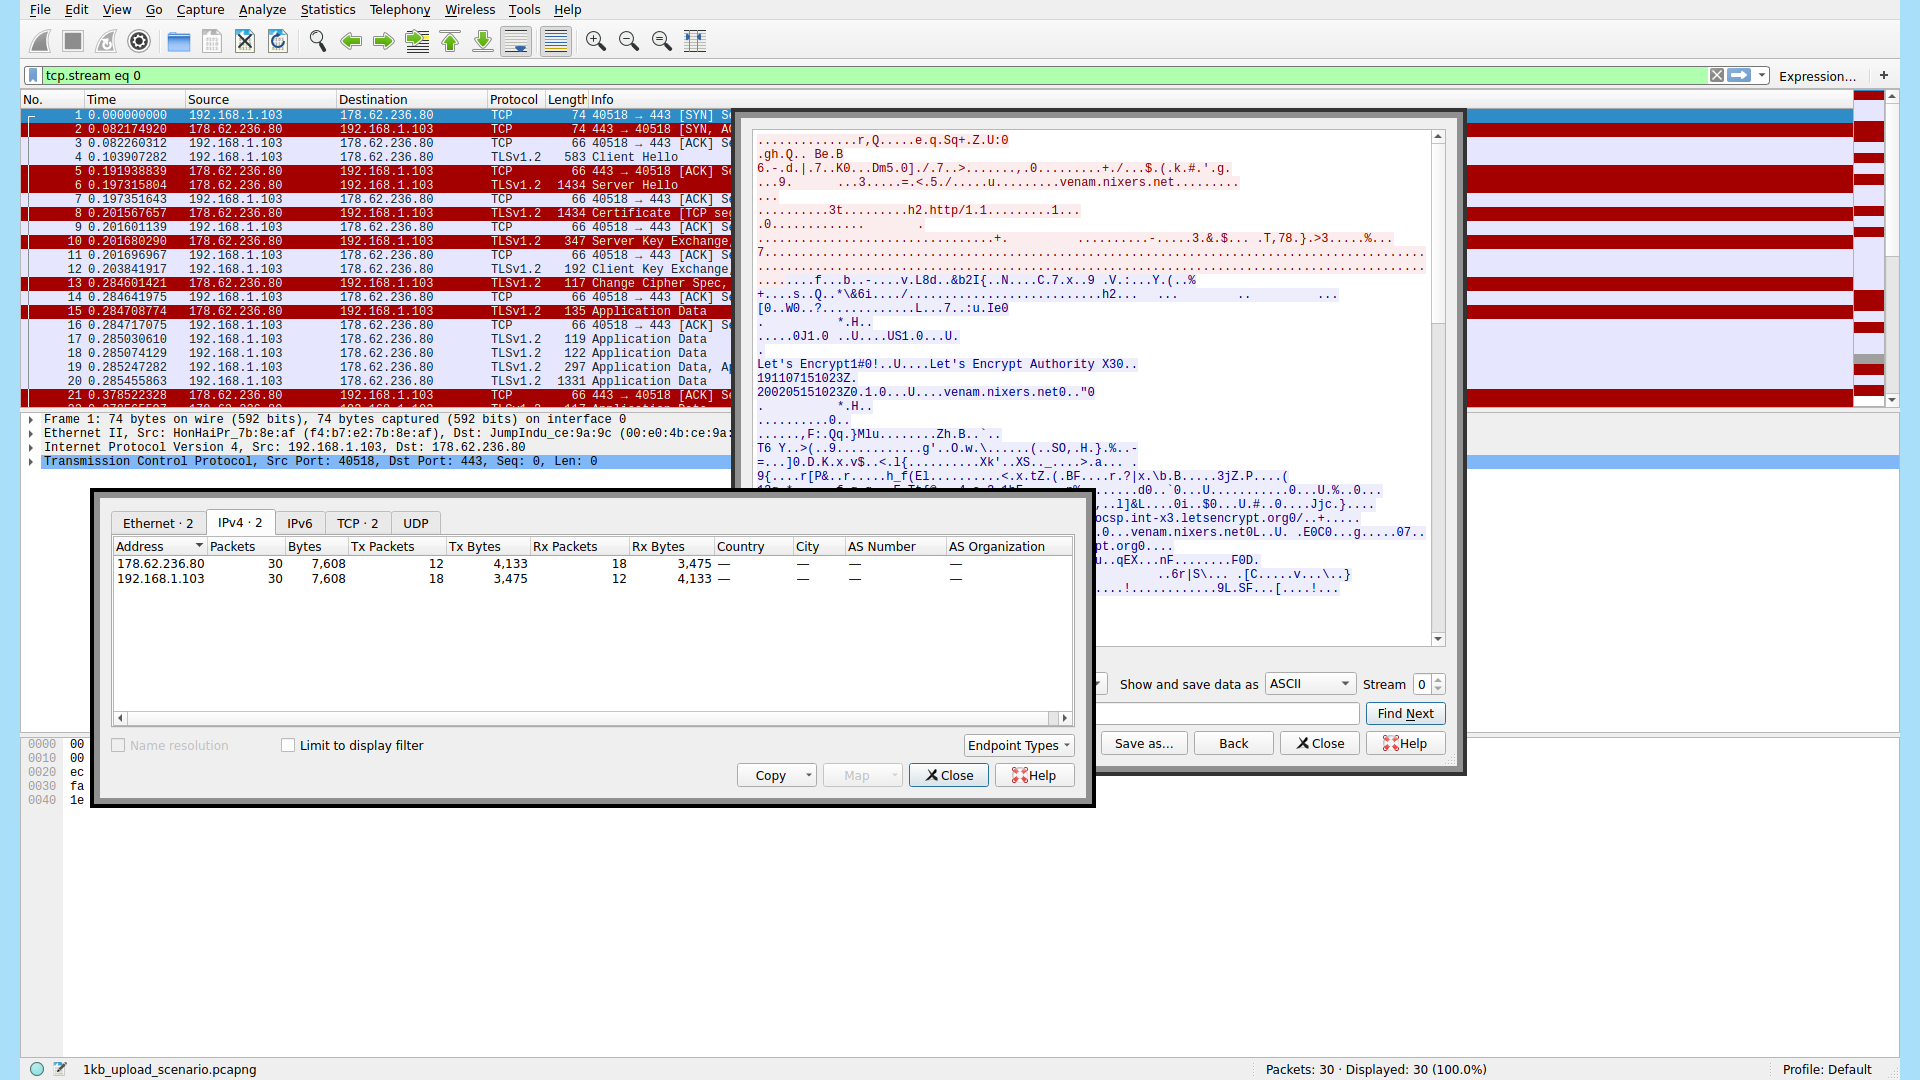Image resolution: width=1920 pixels, height=1080 pixels.
Task: Open the Wireless menu
Action: [470, 10]
